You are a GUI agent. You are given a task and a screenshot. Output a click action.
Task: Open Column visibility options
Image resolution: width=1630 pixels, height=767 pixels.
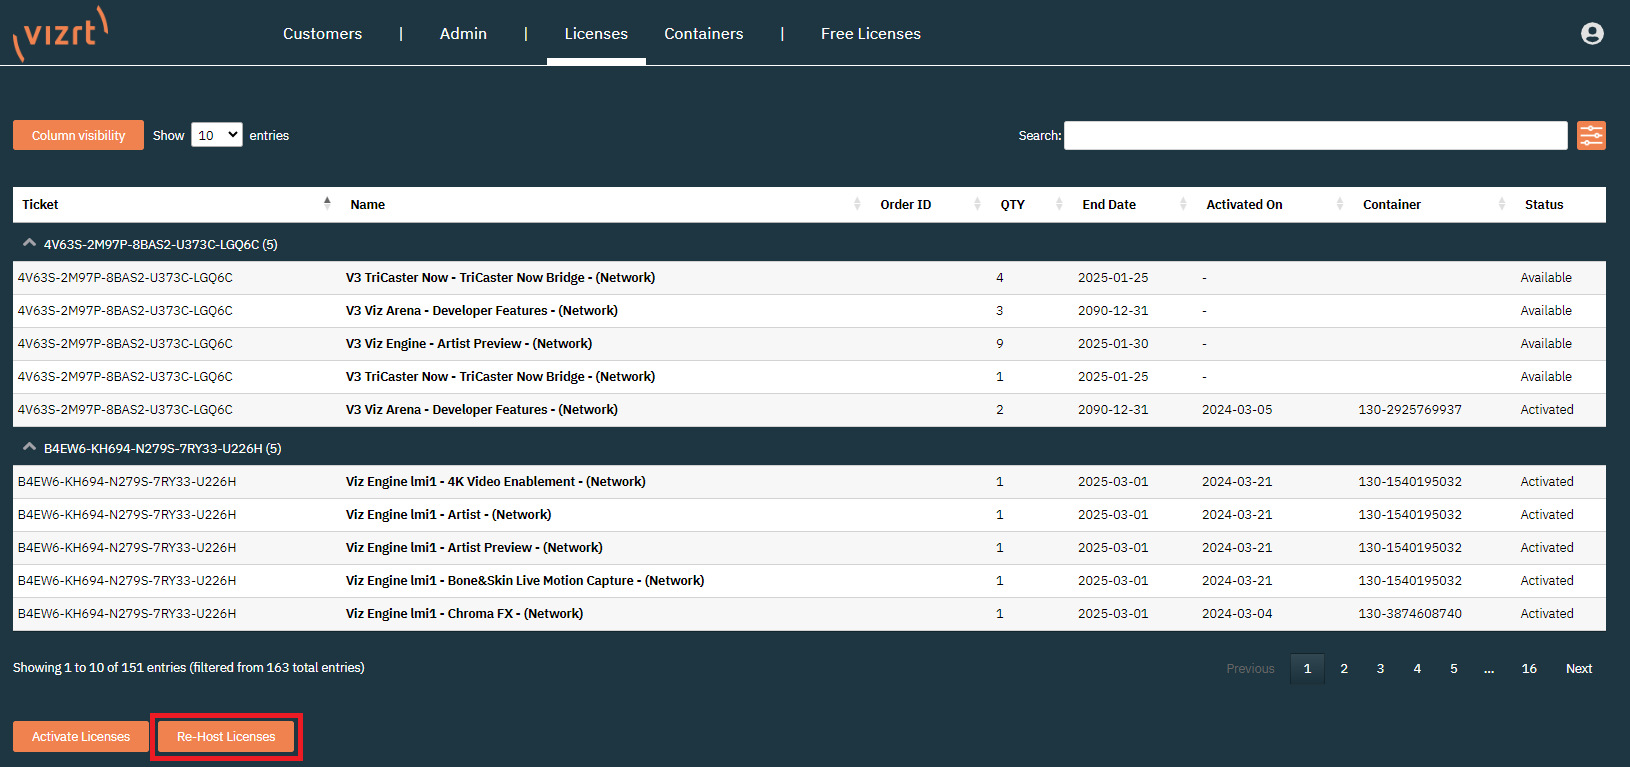78,135
